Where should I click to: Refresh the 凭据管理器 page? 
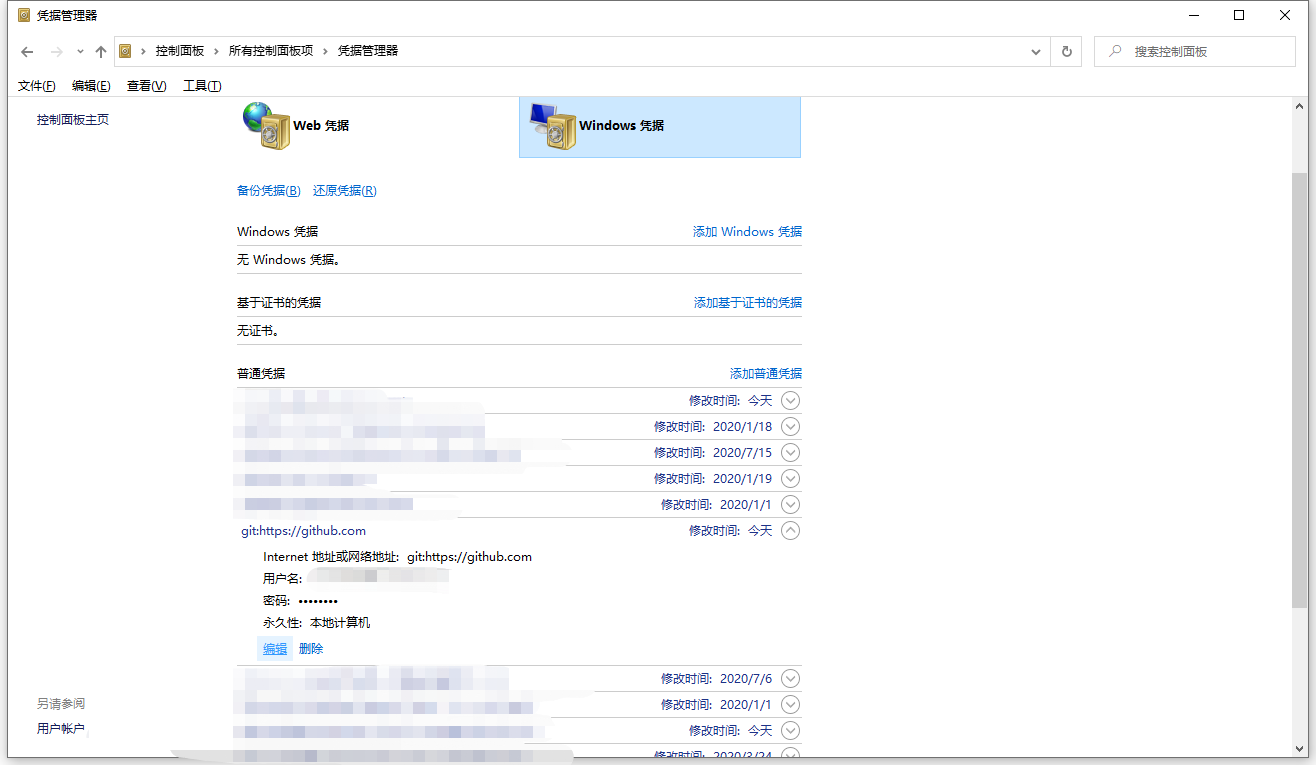point(1066,51)
